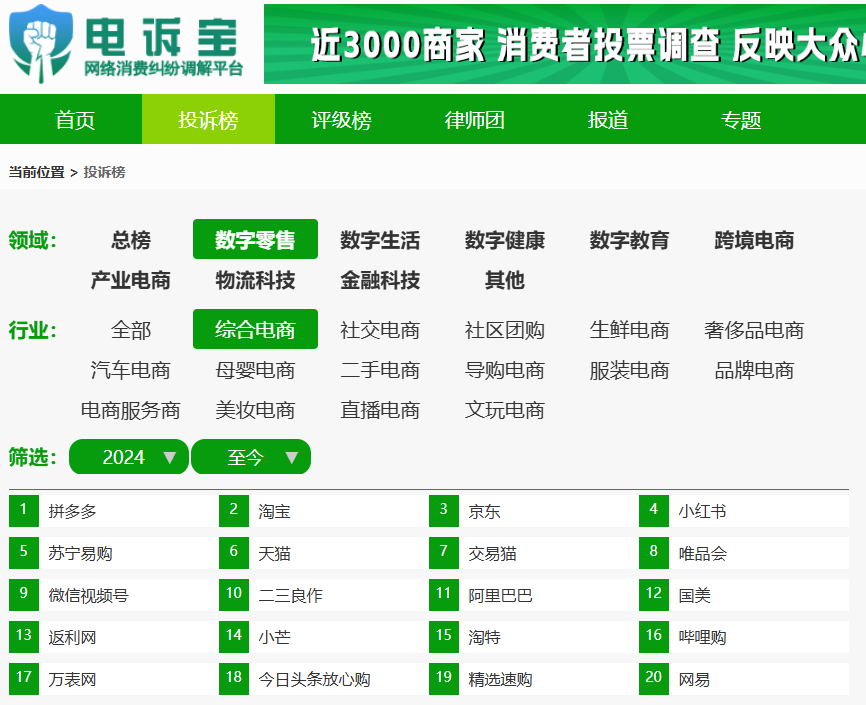Select the 物流科技 domain
Viewport: 866px width, 705px height.
tap(255, 280)
